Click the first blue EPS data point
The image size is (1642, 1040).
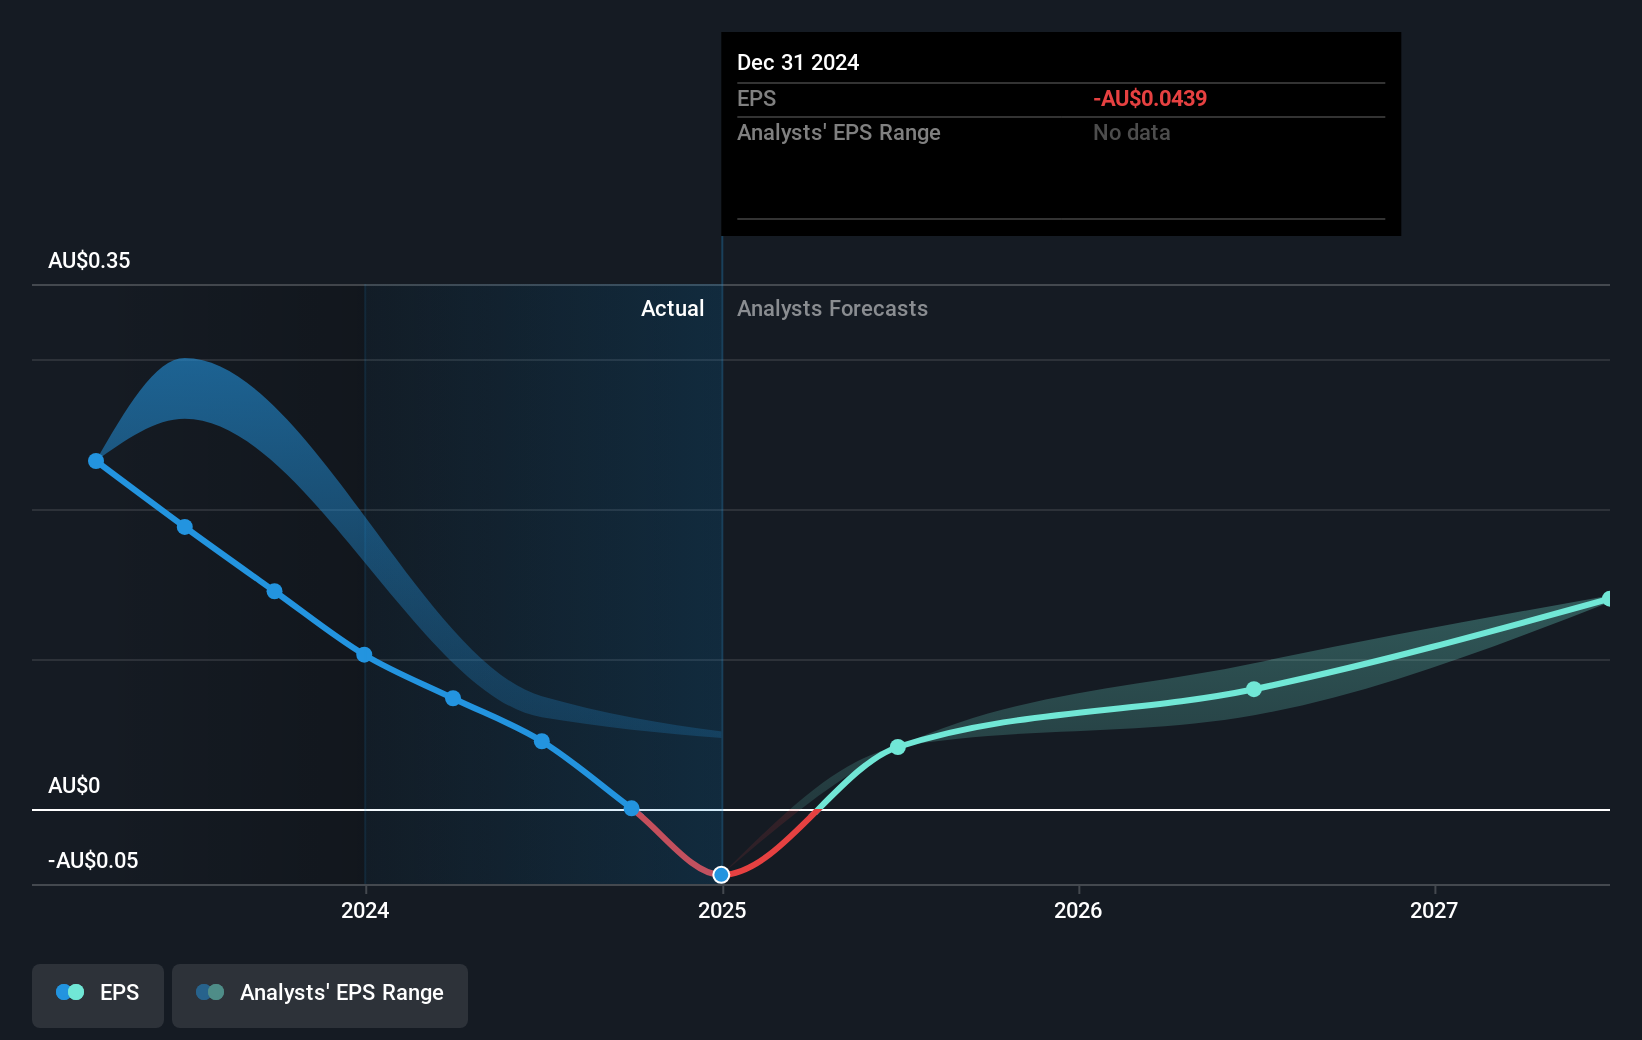tap(95, 460)
